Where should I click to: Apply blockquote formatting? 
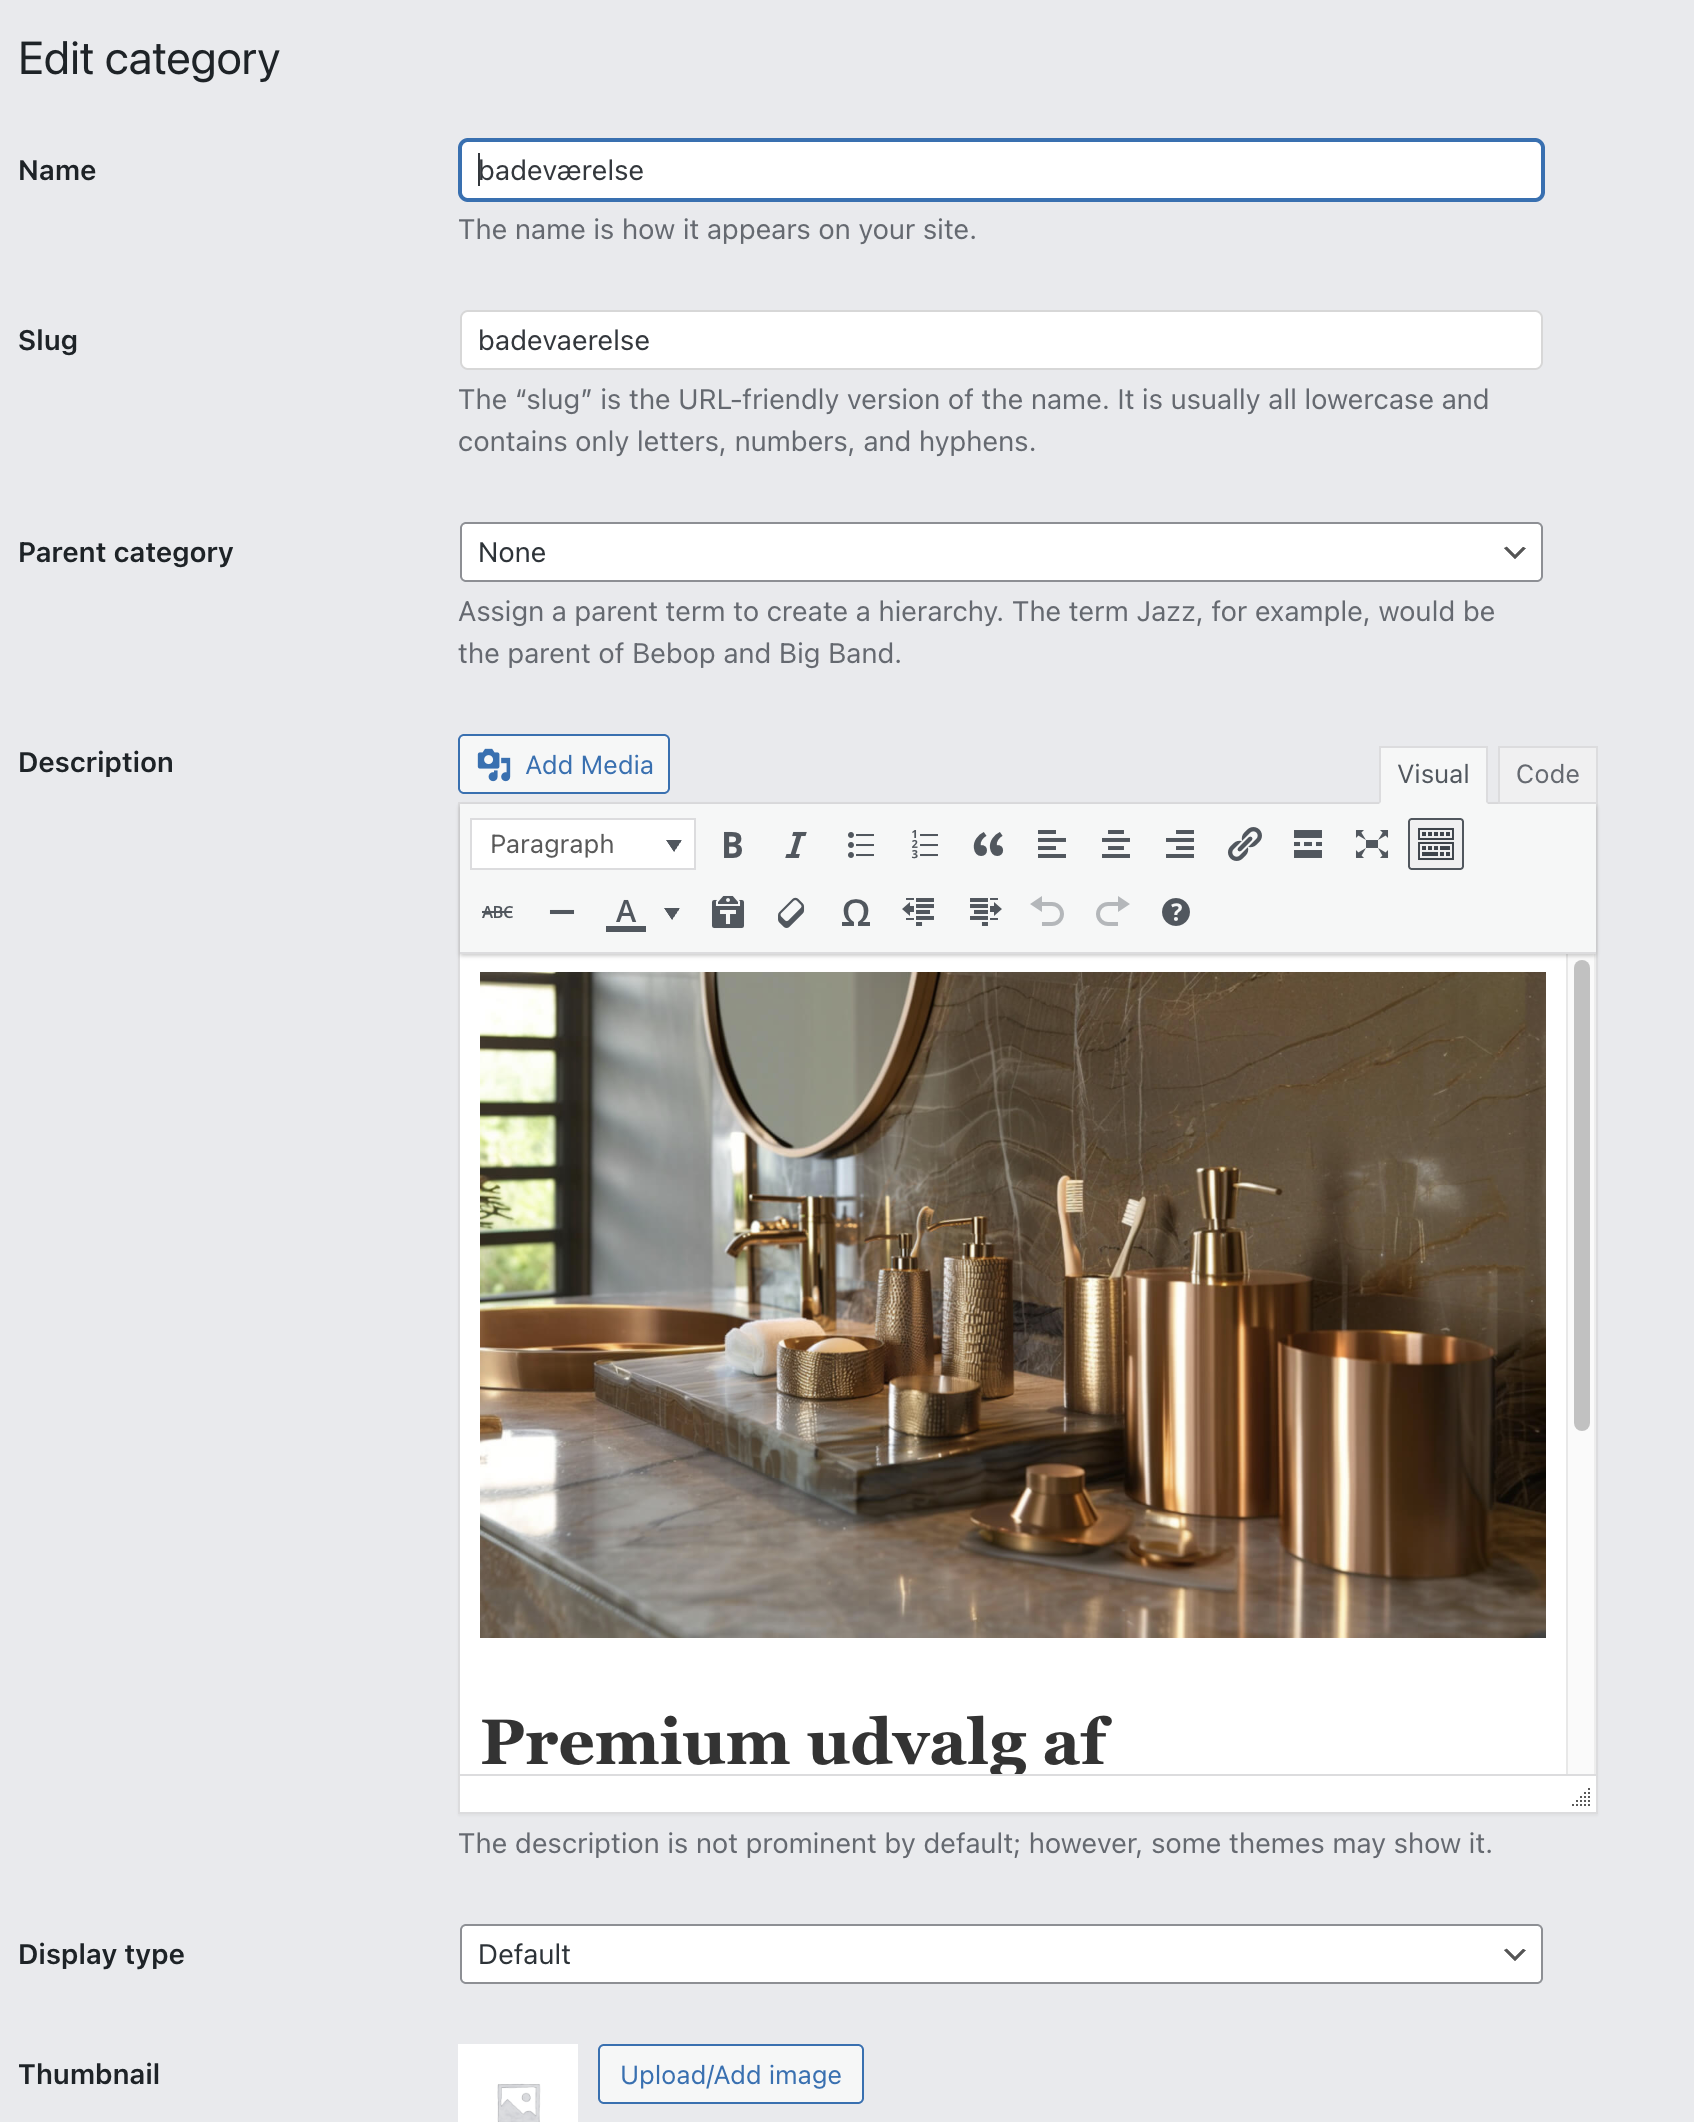coord(988,845)
